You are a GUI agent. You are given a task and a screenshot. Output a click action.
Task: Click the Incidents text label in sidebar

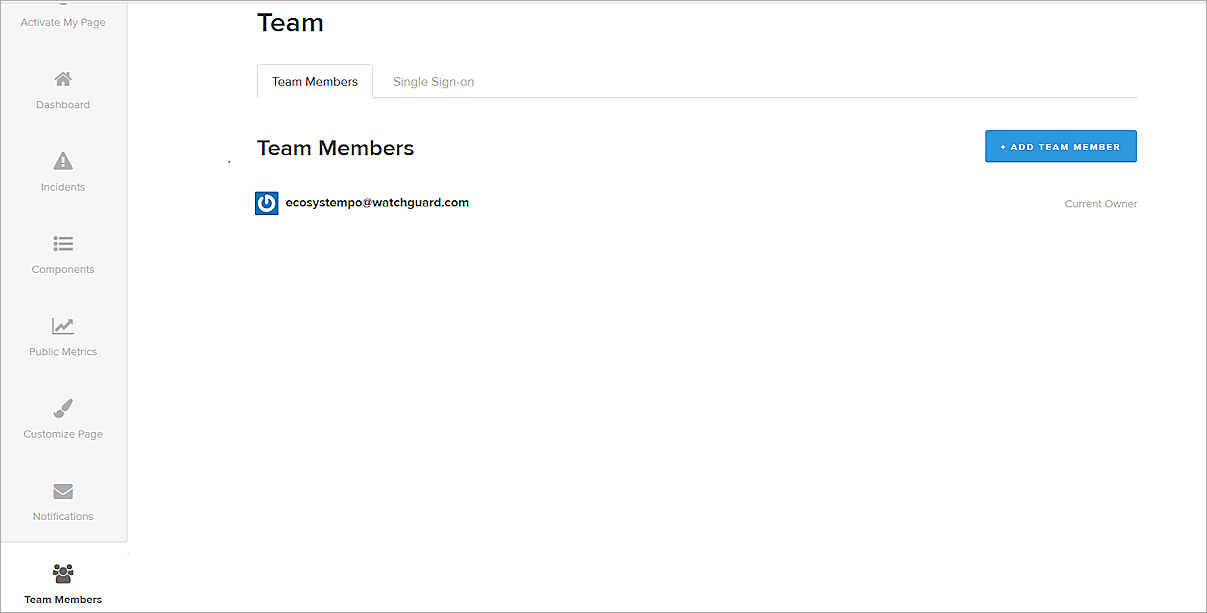pos(63,187)
